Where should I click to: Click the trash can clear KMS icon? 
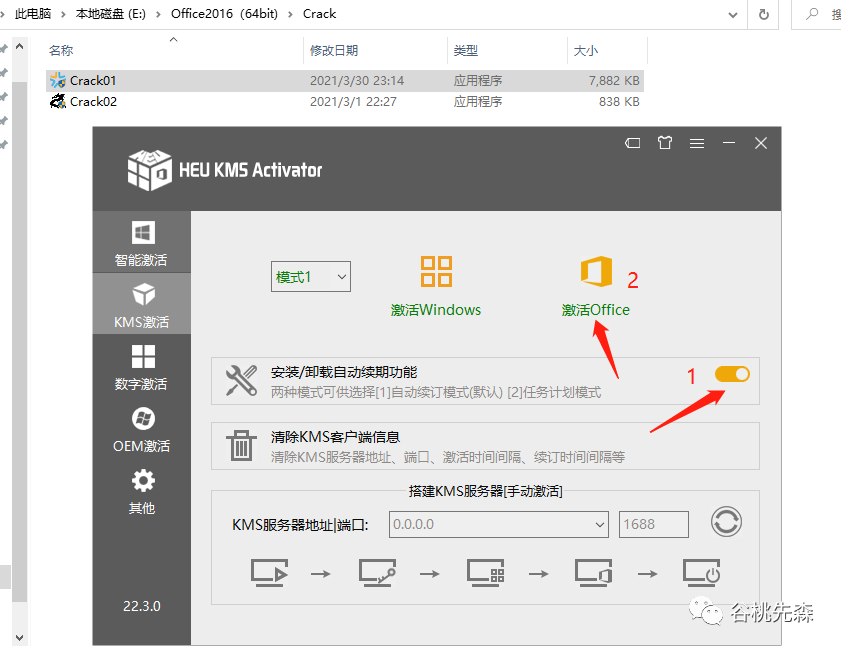(241, 446)
